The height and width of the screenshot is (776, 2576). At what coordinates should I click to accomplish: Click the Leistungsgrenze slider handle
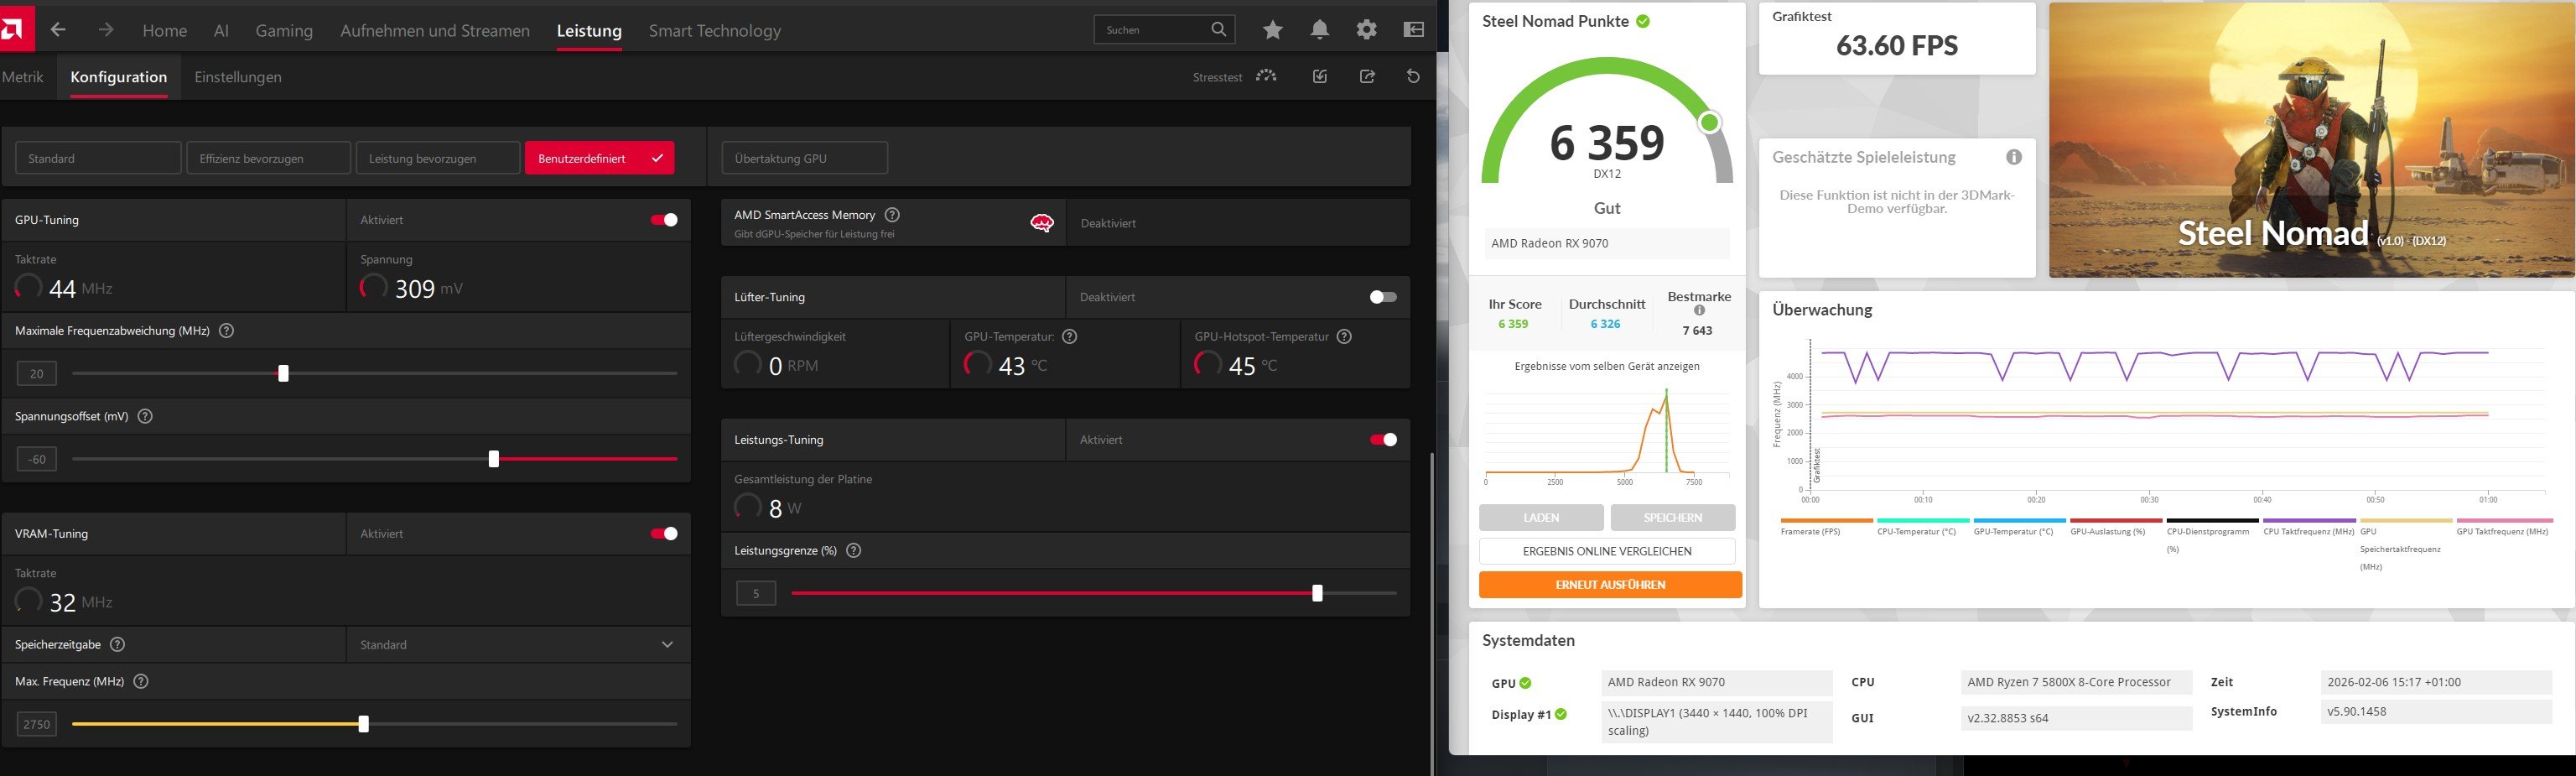pyautogui.click(x=1317, y=593)
